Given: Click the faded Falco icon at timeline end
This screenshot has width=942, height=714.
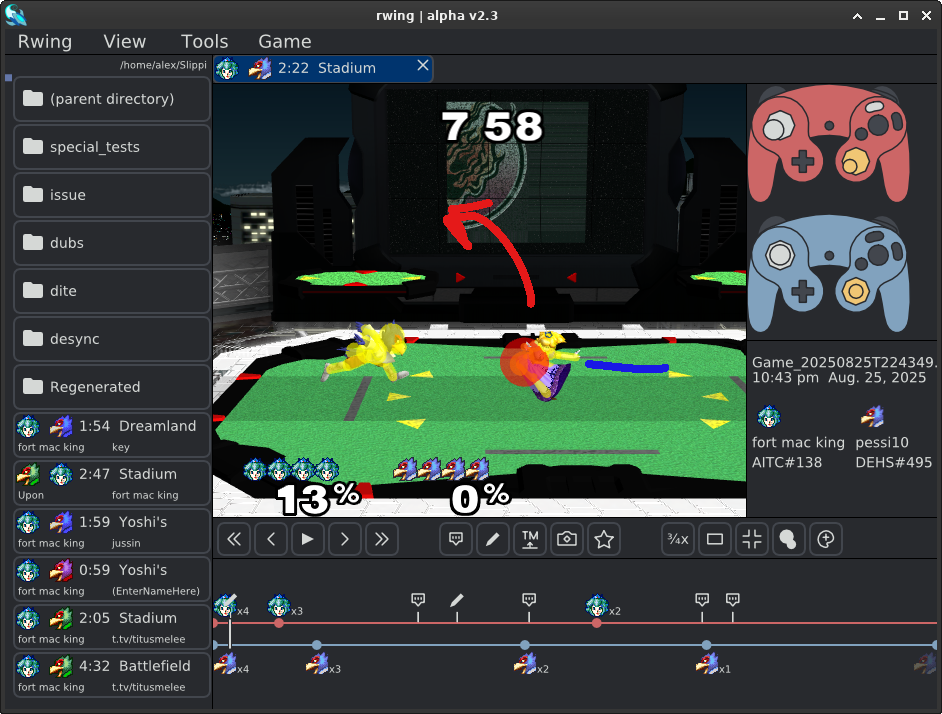Looking at the screenshot, I should click(x=925, y=664).
